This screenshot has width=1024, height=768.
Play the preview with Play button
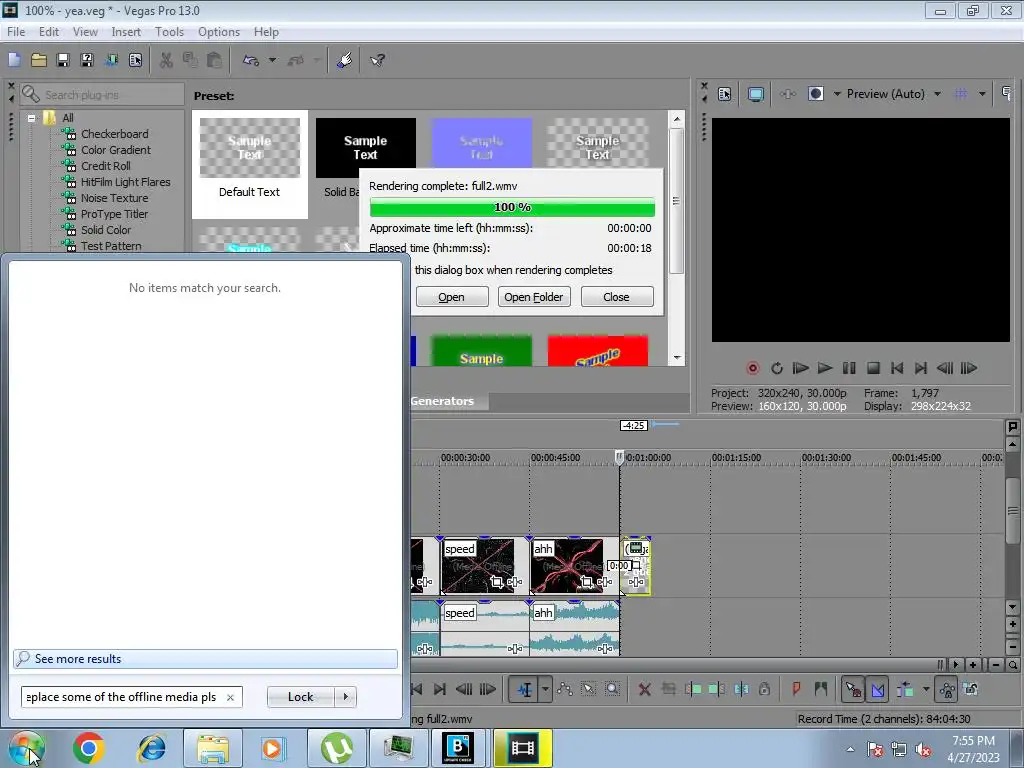(825, 368)
